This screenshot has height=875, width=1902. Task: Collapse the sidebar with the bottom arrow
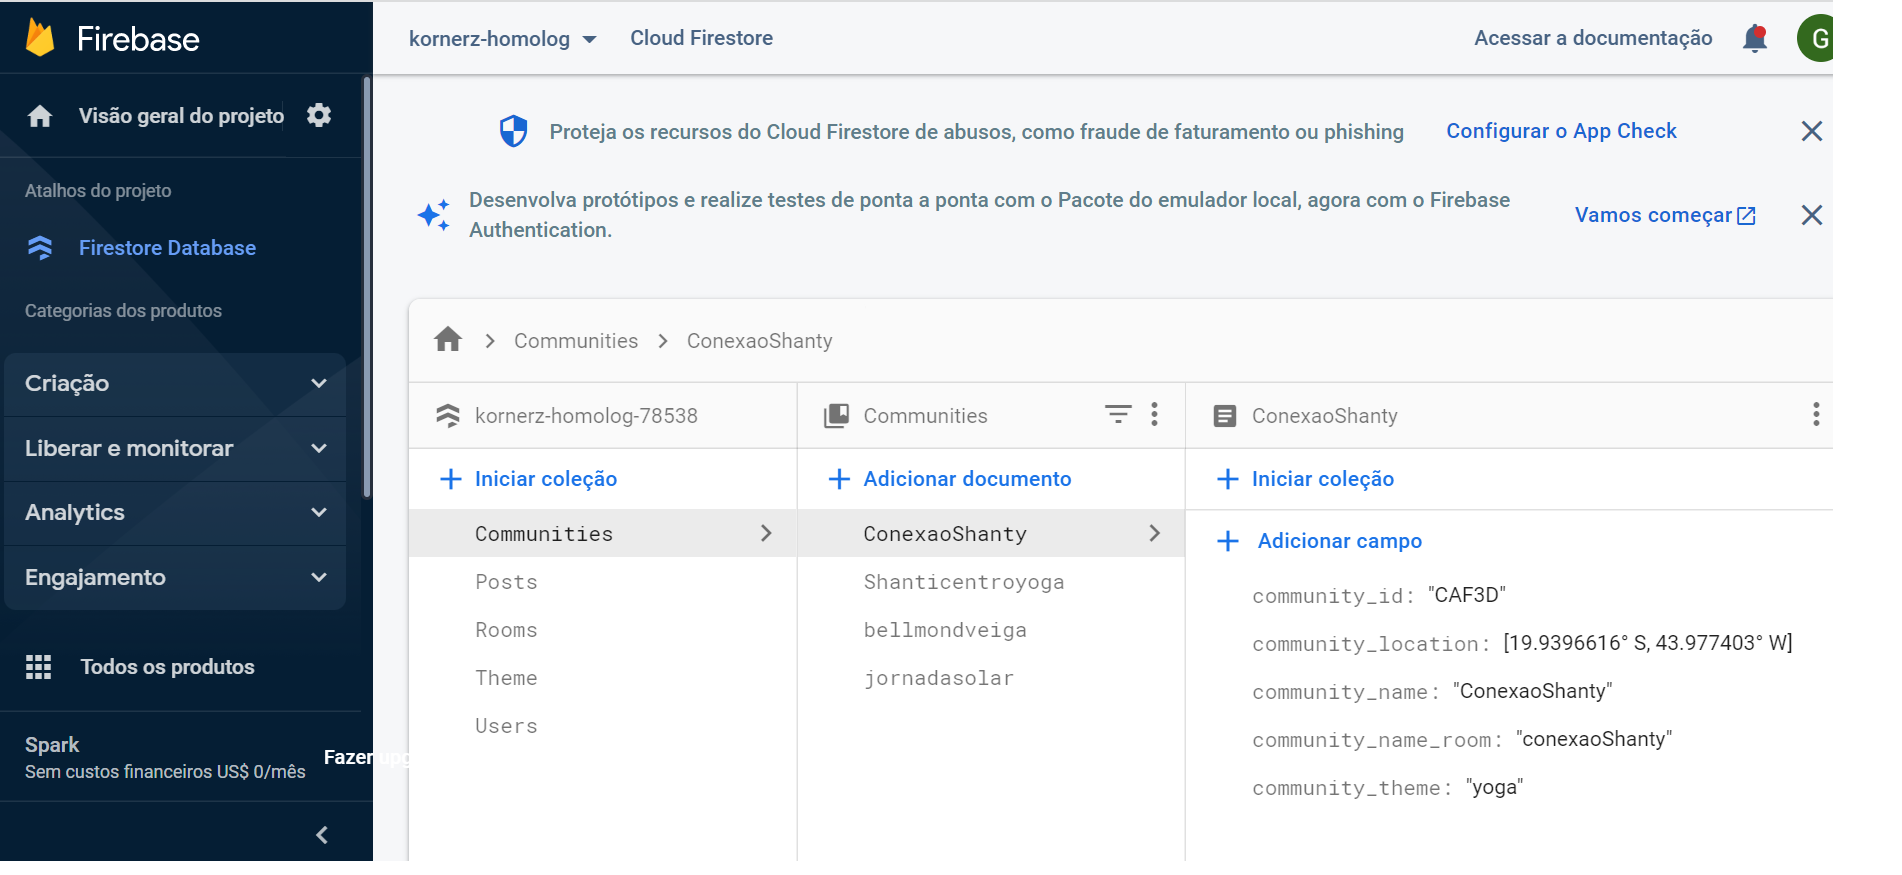pyautogui.click(x=322, y=835)
